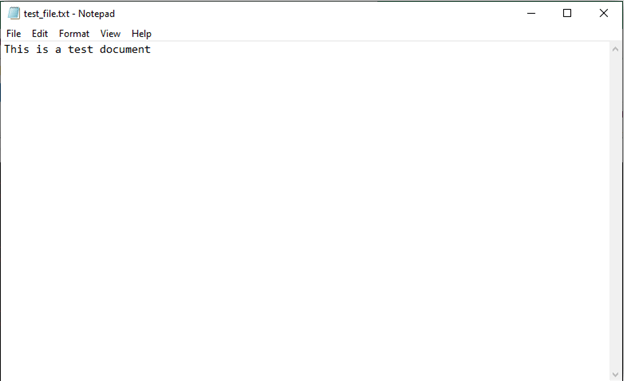Open the Edit menu

point(40,34)
